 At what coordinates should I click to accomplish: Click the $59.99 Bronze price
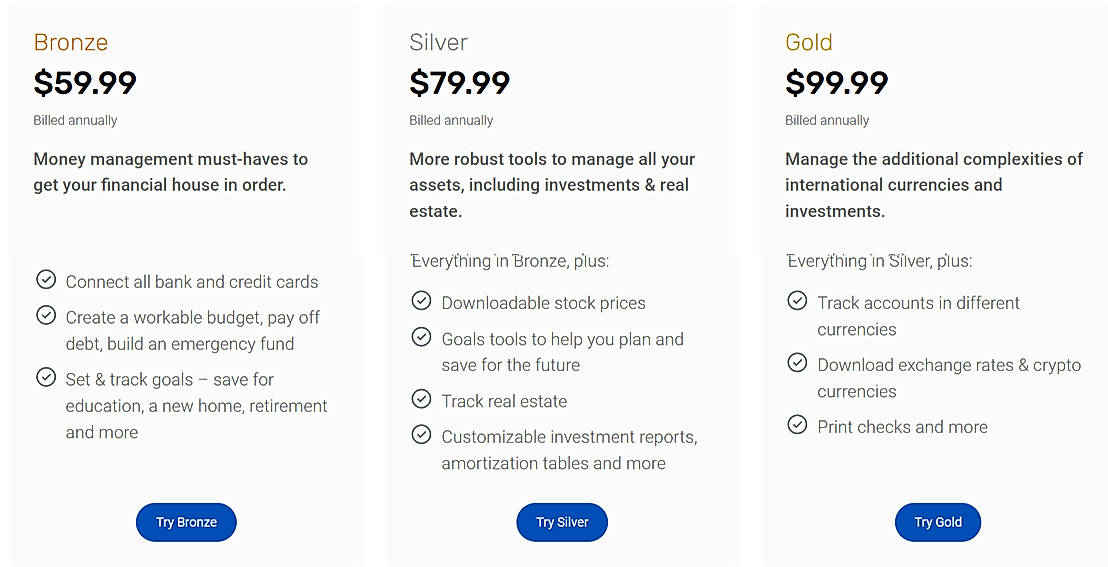click(x=85, y=82)
